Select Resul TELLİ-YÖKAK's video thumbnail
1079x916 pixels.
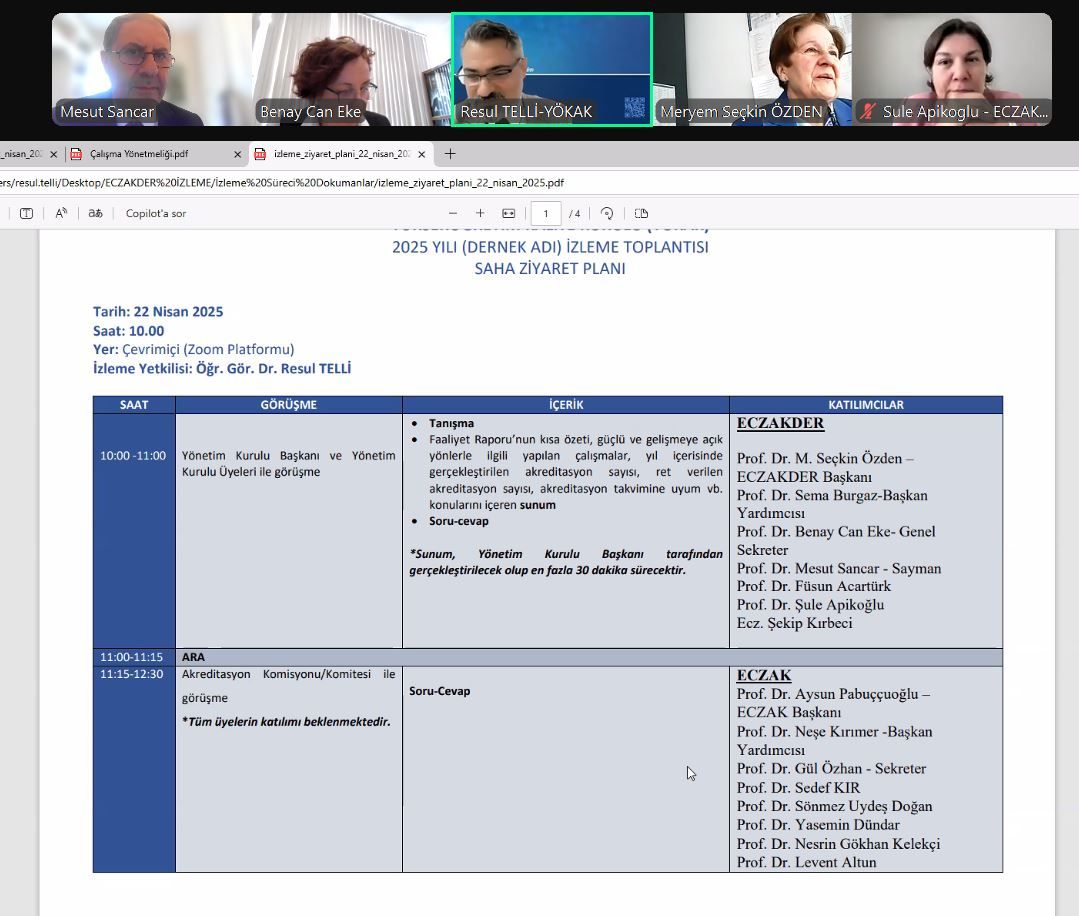pos(552,68)
